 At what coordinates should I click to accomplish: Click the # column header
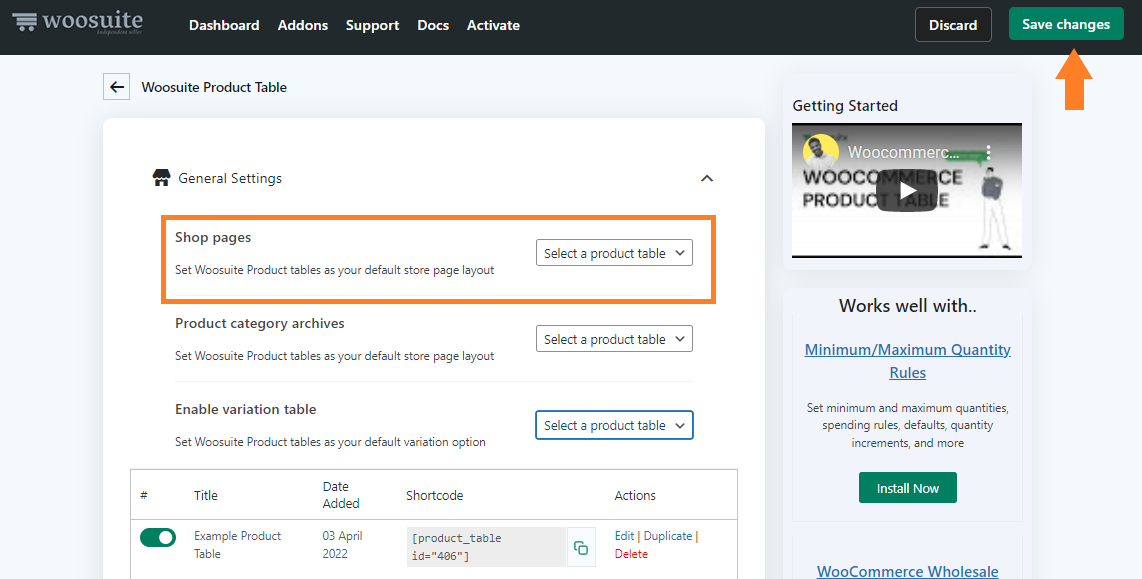143,495
